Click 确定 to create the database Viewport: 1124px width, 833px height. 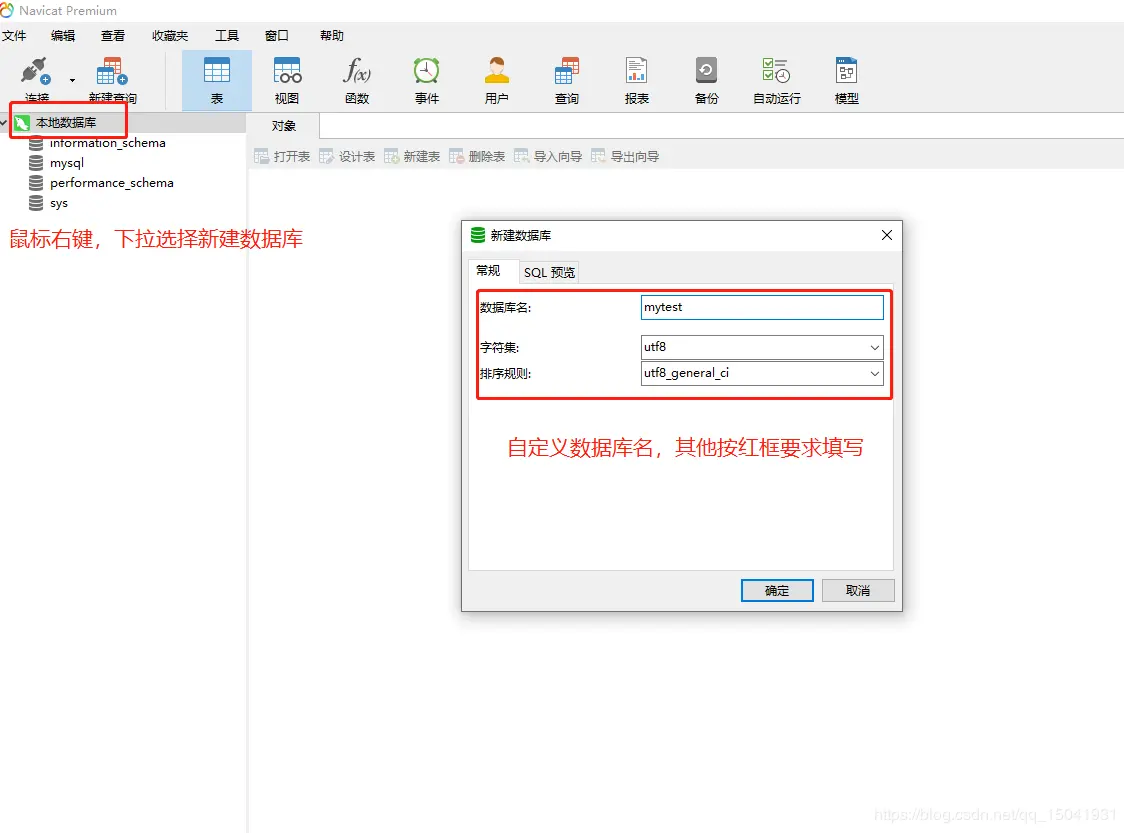pos(777,590)
